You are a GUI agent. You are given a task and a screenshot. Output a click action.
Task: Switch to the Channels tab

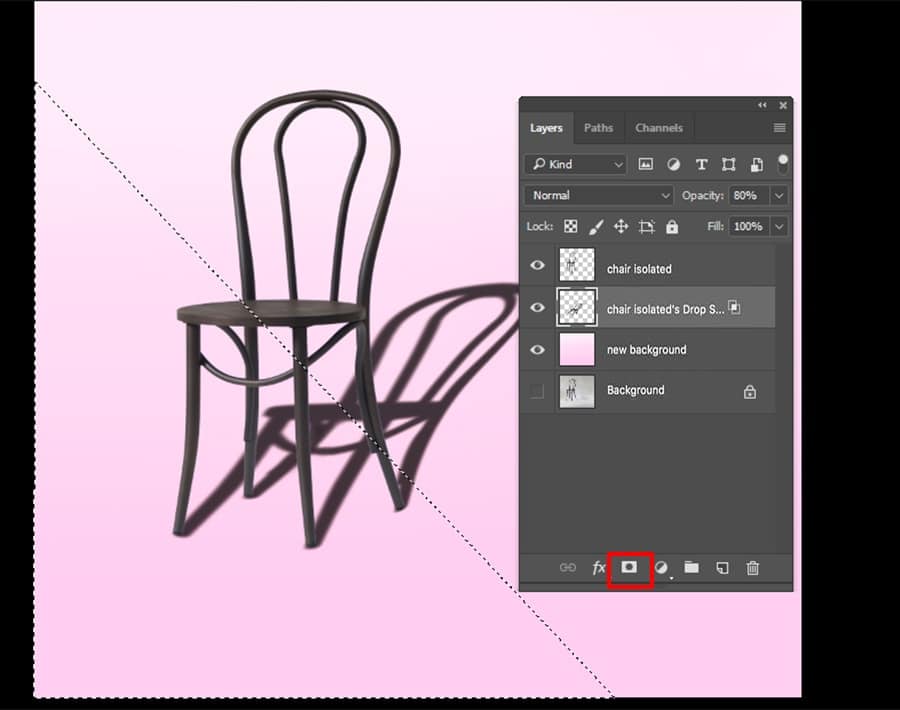(659, 128)
